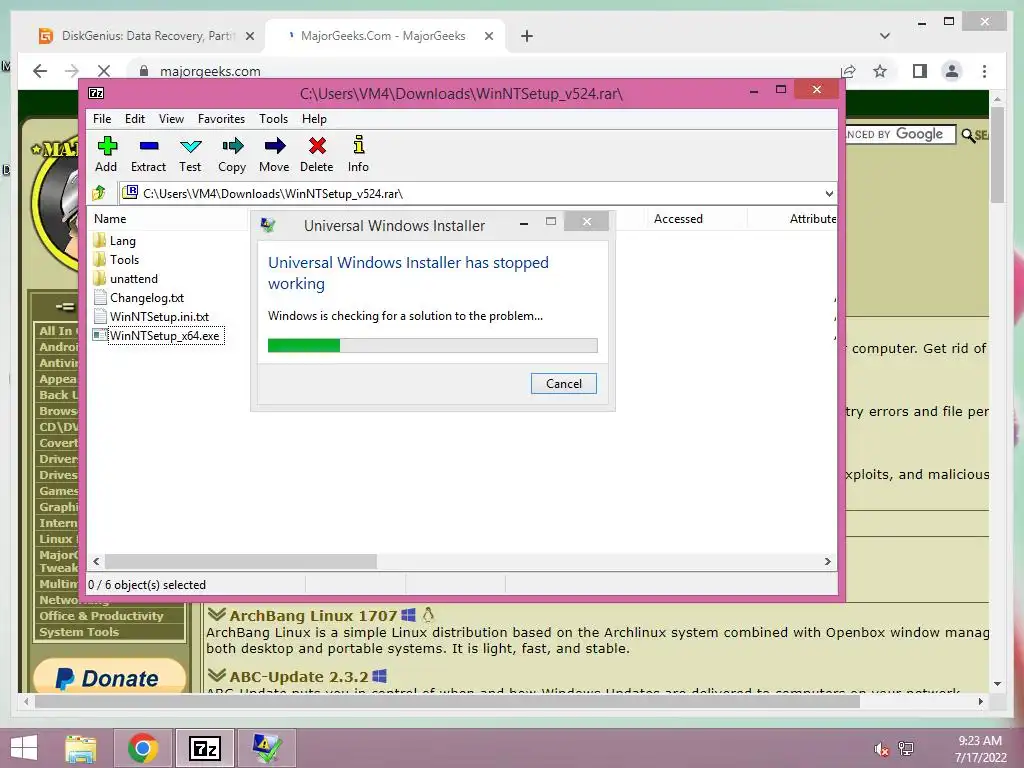The height and width of the screenshot is (768, 1024).
Task: Open Chrome's tab search chevron
Action: pyautogui.click(x=885, y=36)
